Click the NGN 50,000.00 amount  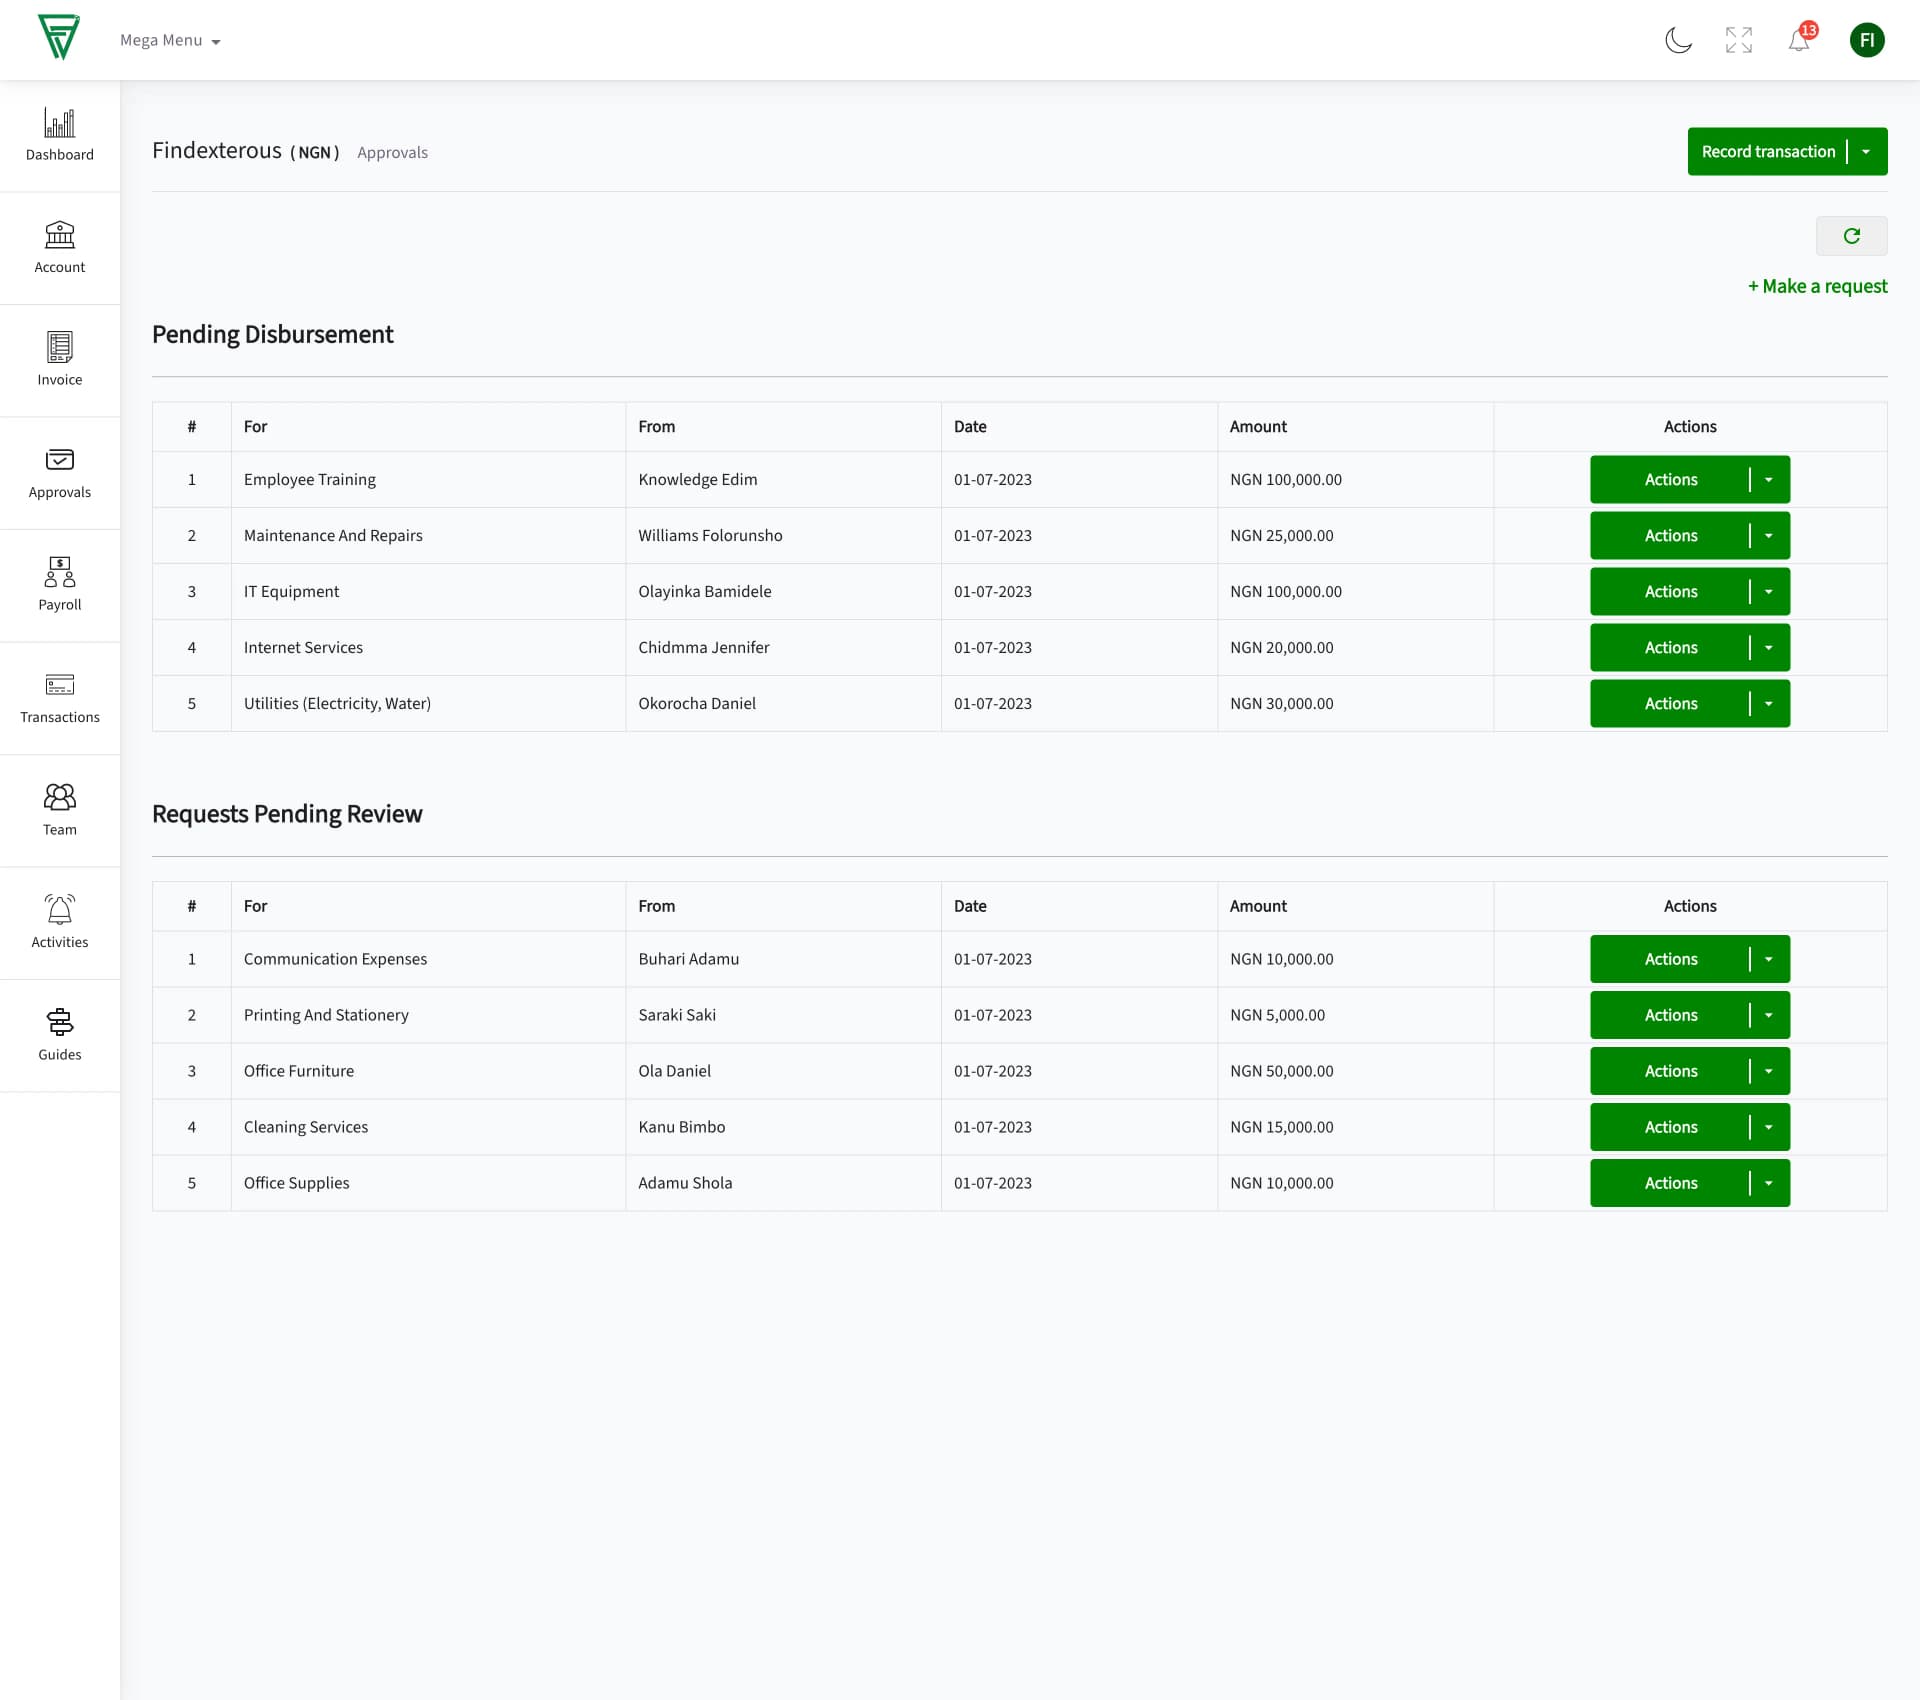click(x=1281, y=1071)
